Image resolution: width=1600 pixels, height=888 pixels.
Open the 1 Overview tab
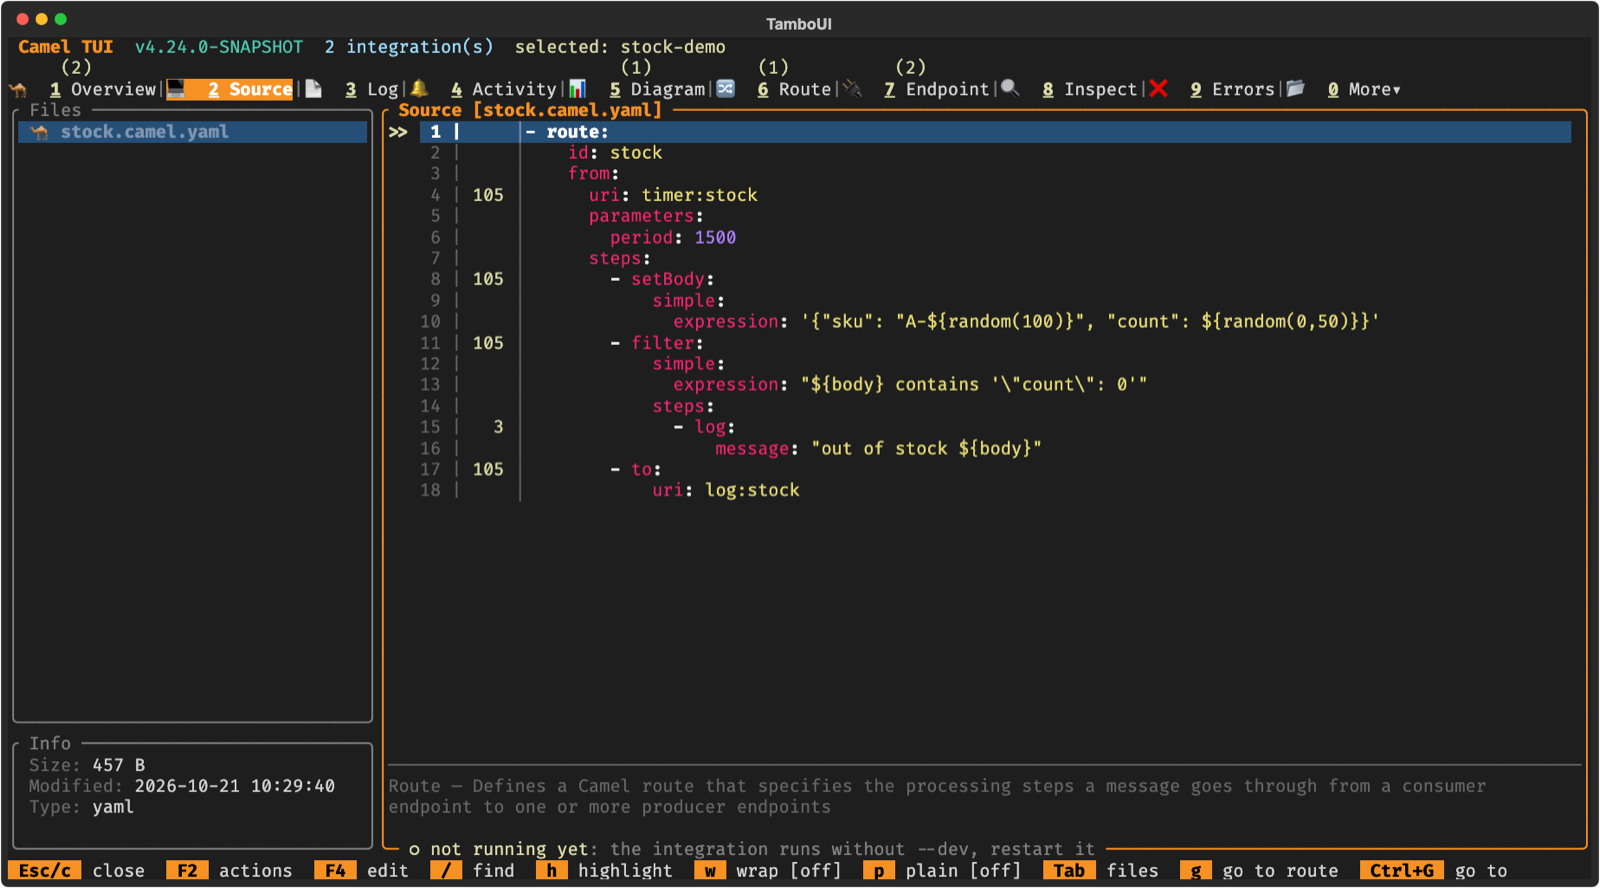coord(103,90)
